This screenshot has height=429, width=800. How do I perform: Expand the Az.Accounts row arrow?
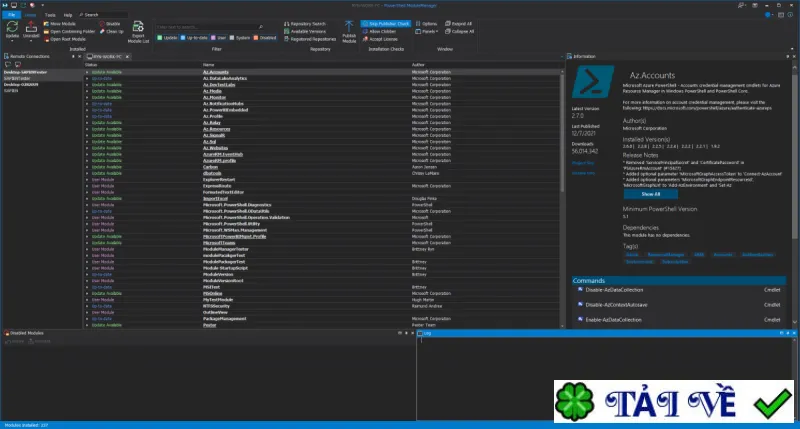87,72
